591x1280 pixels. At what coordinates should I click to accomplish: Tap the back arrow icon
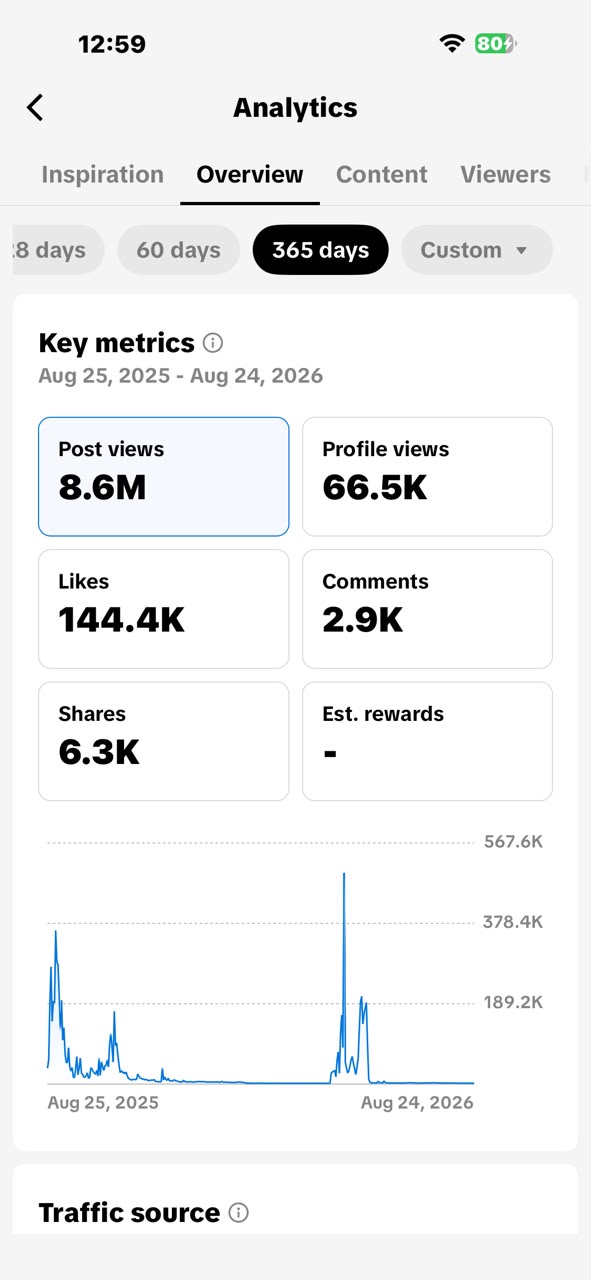[35, 108]
